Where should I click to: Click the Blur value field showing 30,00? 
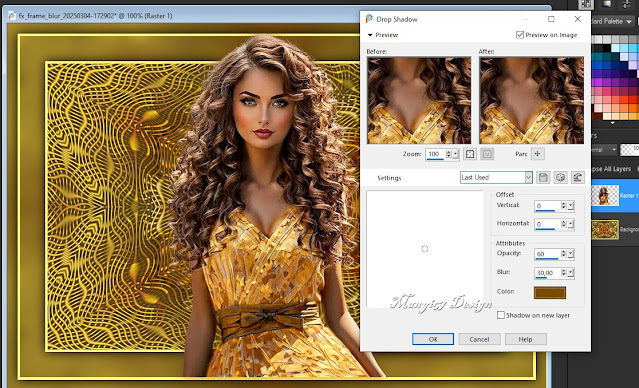[x=548, y=273]
